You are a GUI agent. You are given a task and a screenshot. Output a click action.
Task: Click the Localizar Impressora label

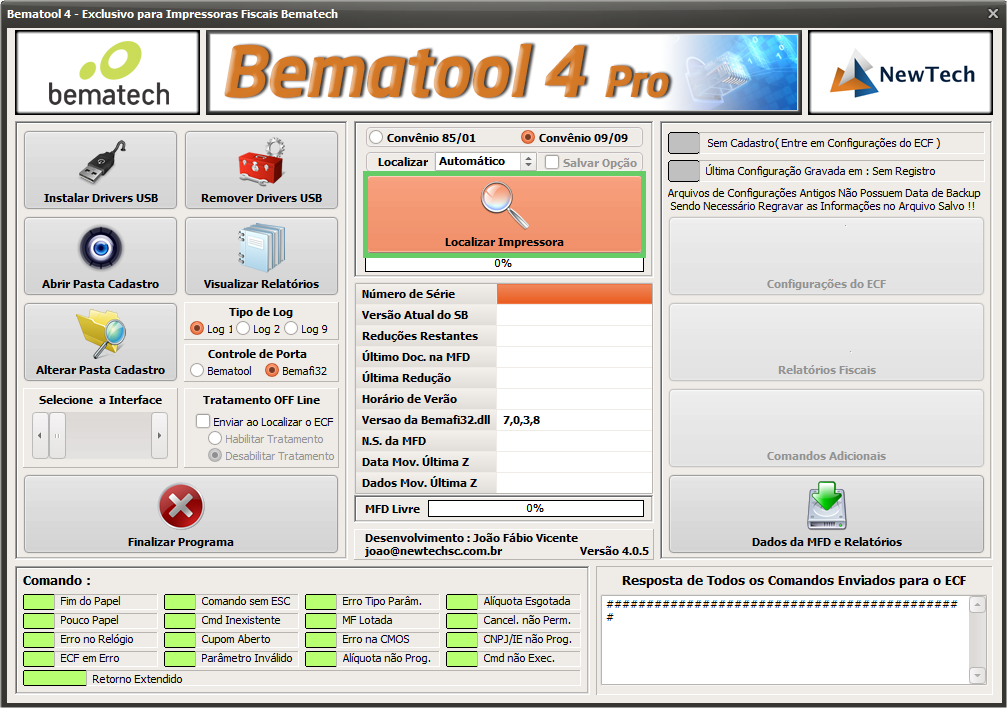(504, 242)
